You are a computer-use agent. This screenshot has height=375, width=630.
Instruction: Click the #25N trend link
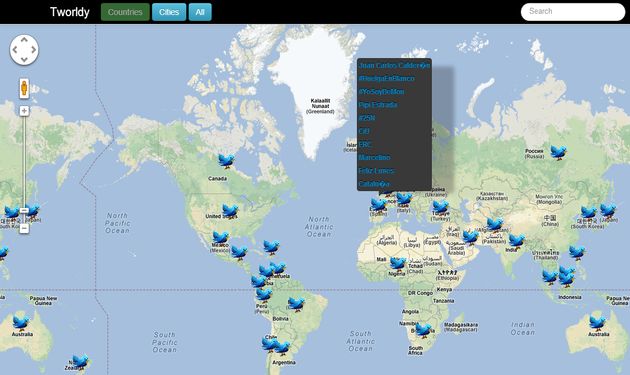(x=366, y=118)
